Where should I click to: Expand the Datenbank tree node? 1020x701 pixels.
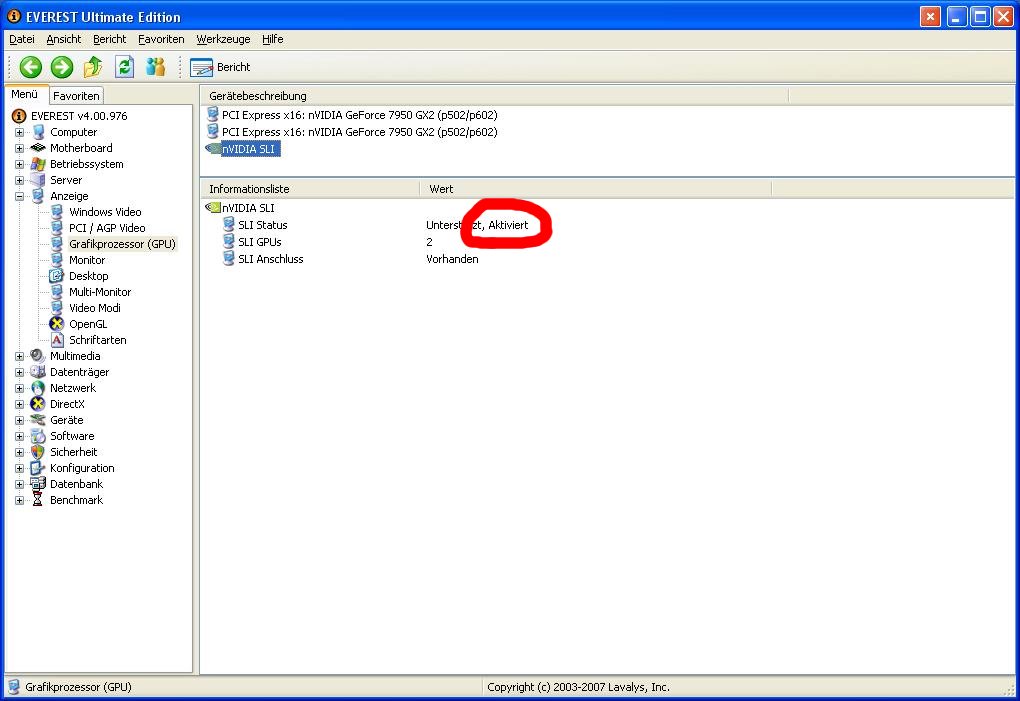tap(20, 484)
